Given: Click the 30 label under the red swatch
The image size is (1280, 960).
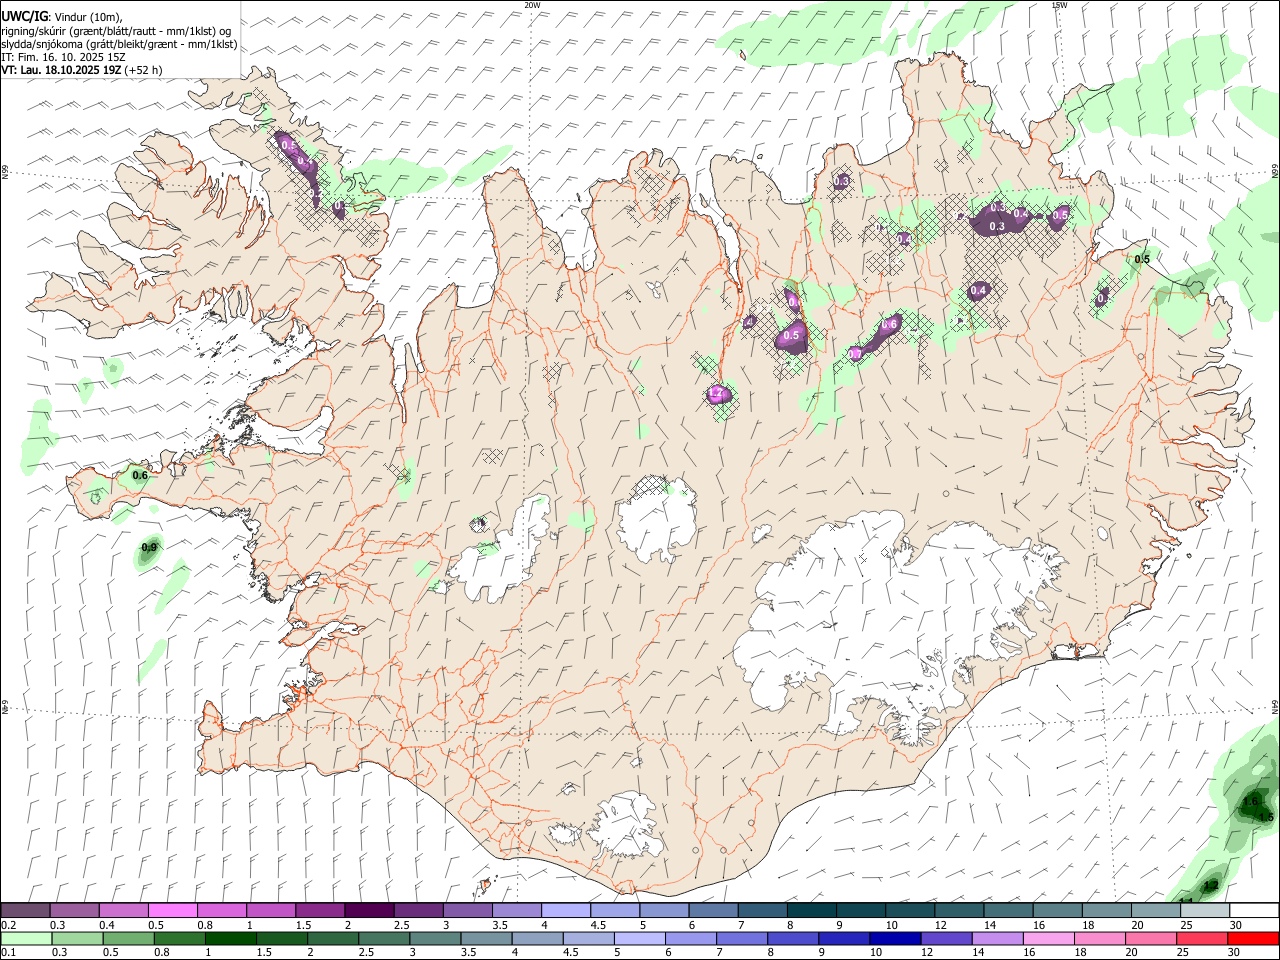Looking at the screenshot, I should tap(1236, 953).
